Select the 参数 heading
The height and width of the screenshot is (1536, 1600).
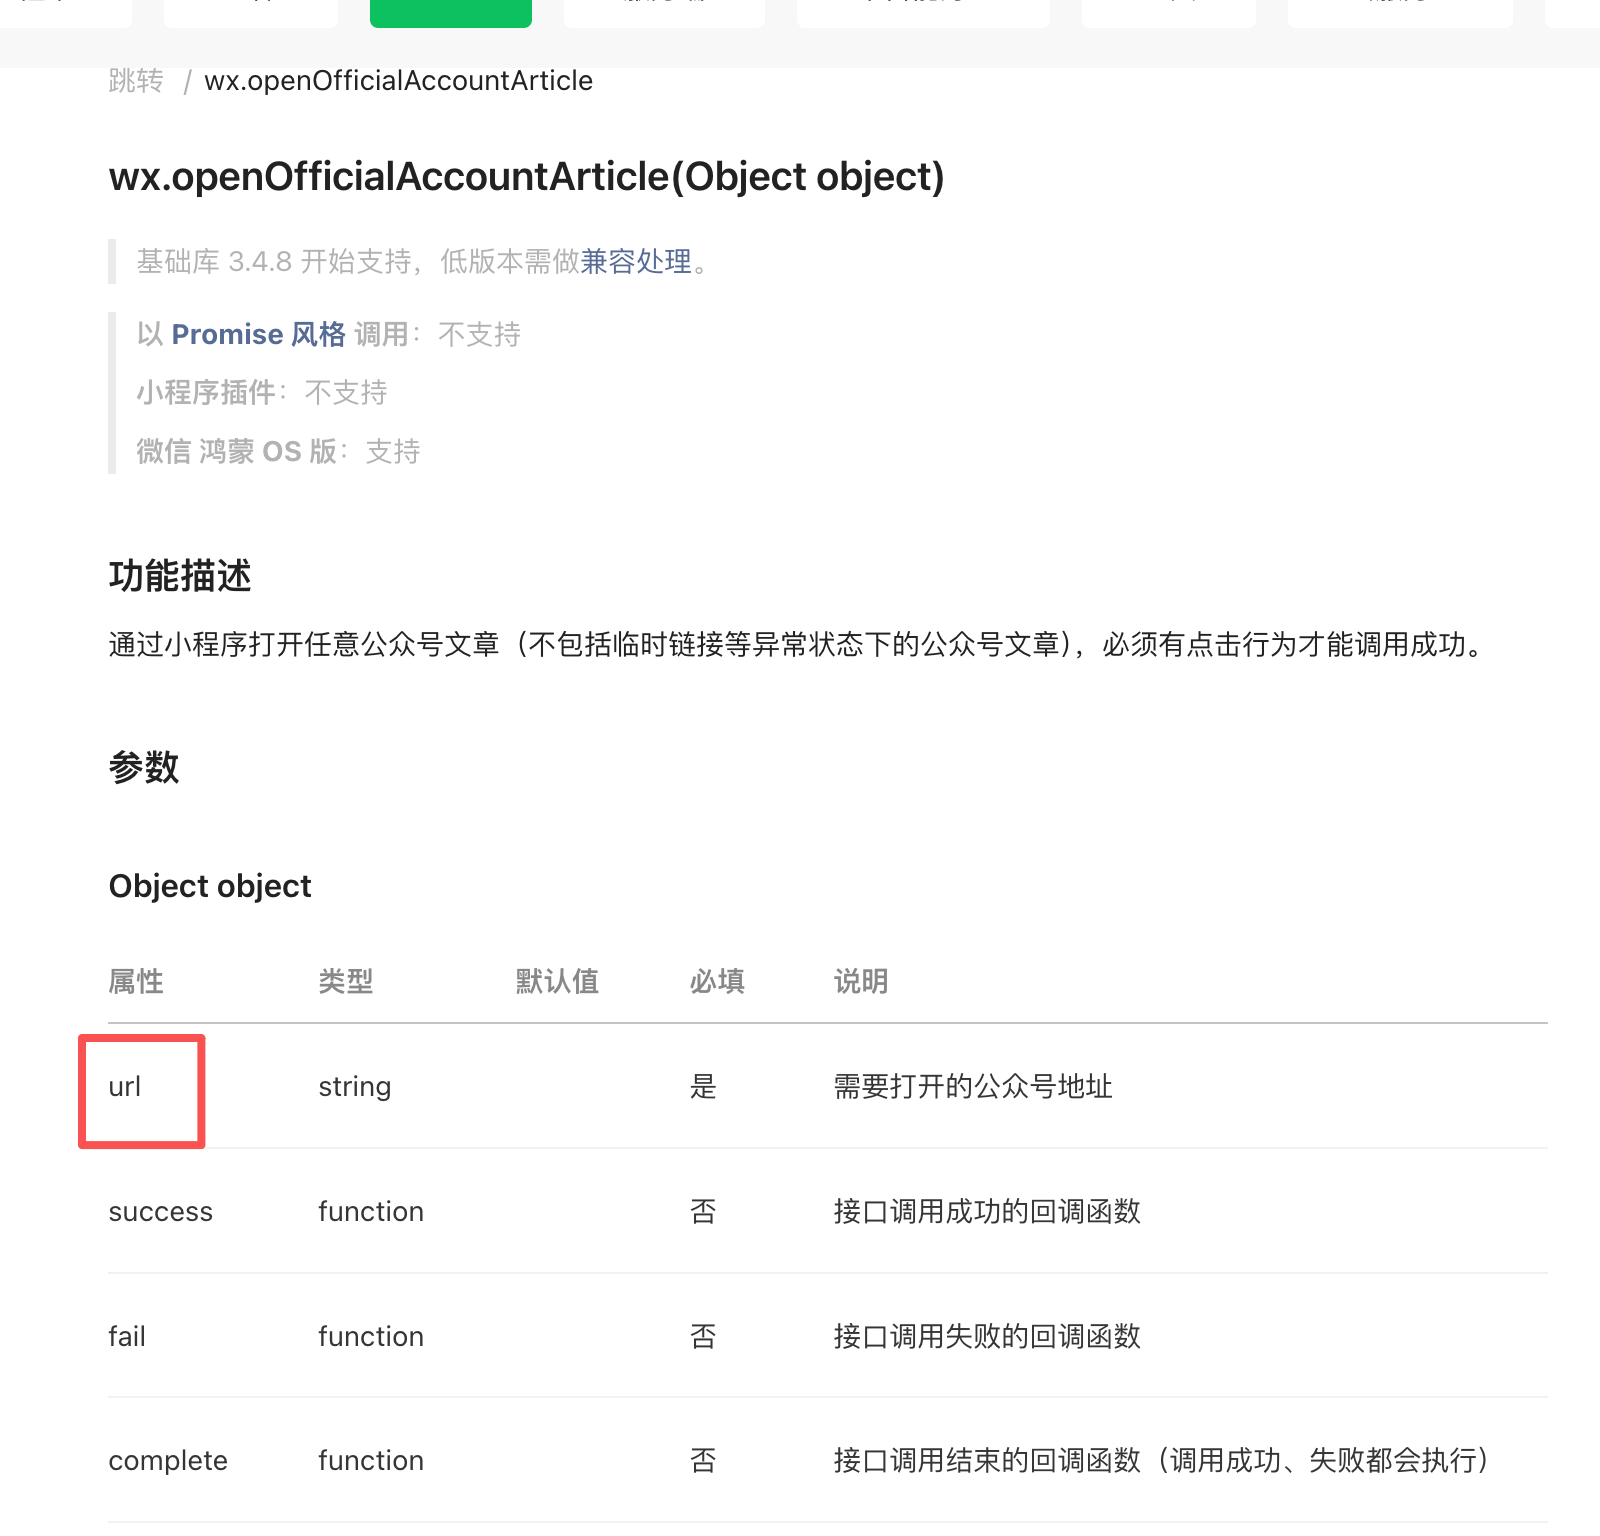tap(144, 767)
